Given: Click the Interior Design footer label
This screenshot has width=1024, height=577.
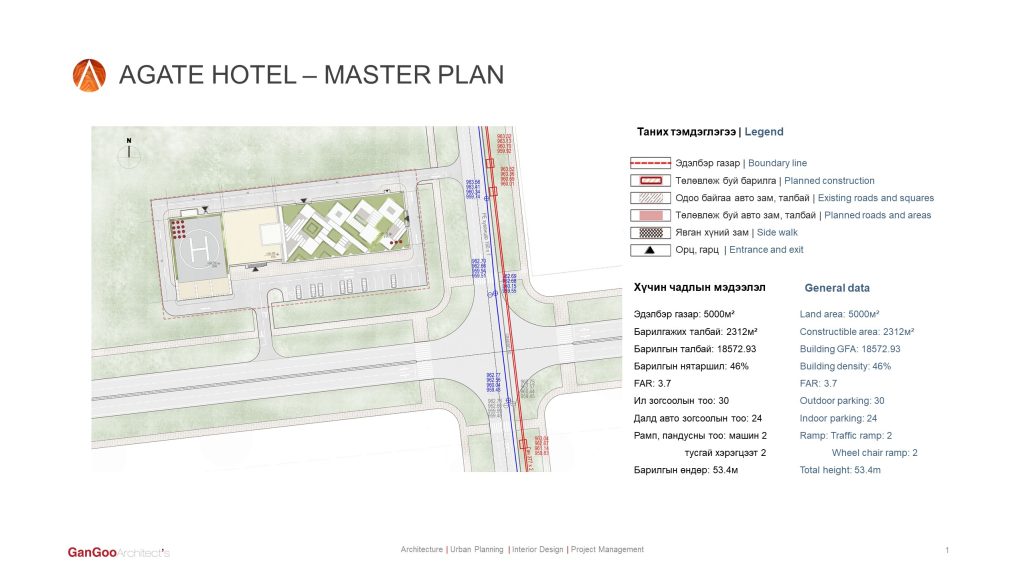Looking at the screenshot, I should [x=538, y=550].
